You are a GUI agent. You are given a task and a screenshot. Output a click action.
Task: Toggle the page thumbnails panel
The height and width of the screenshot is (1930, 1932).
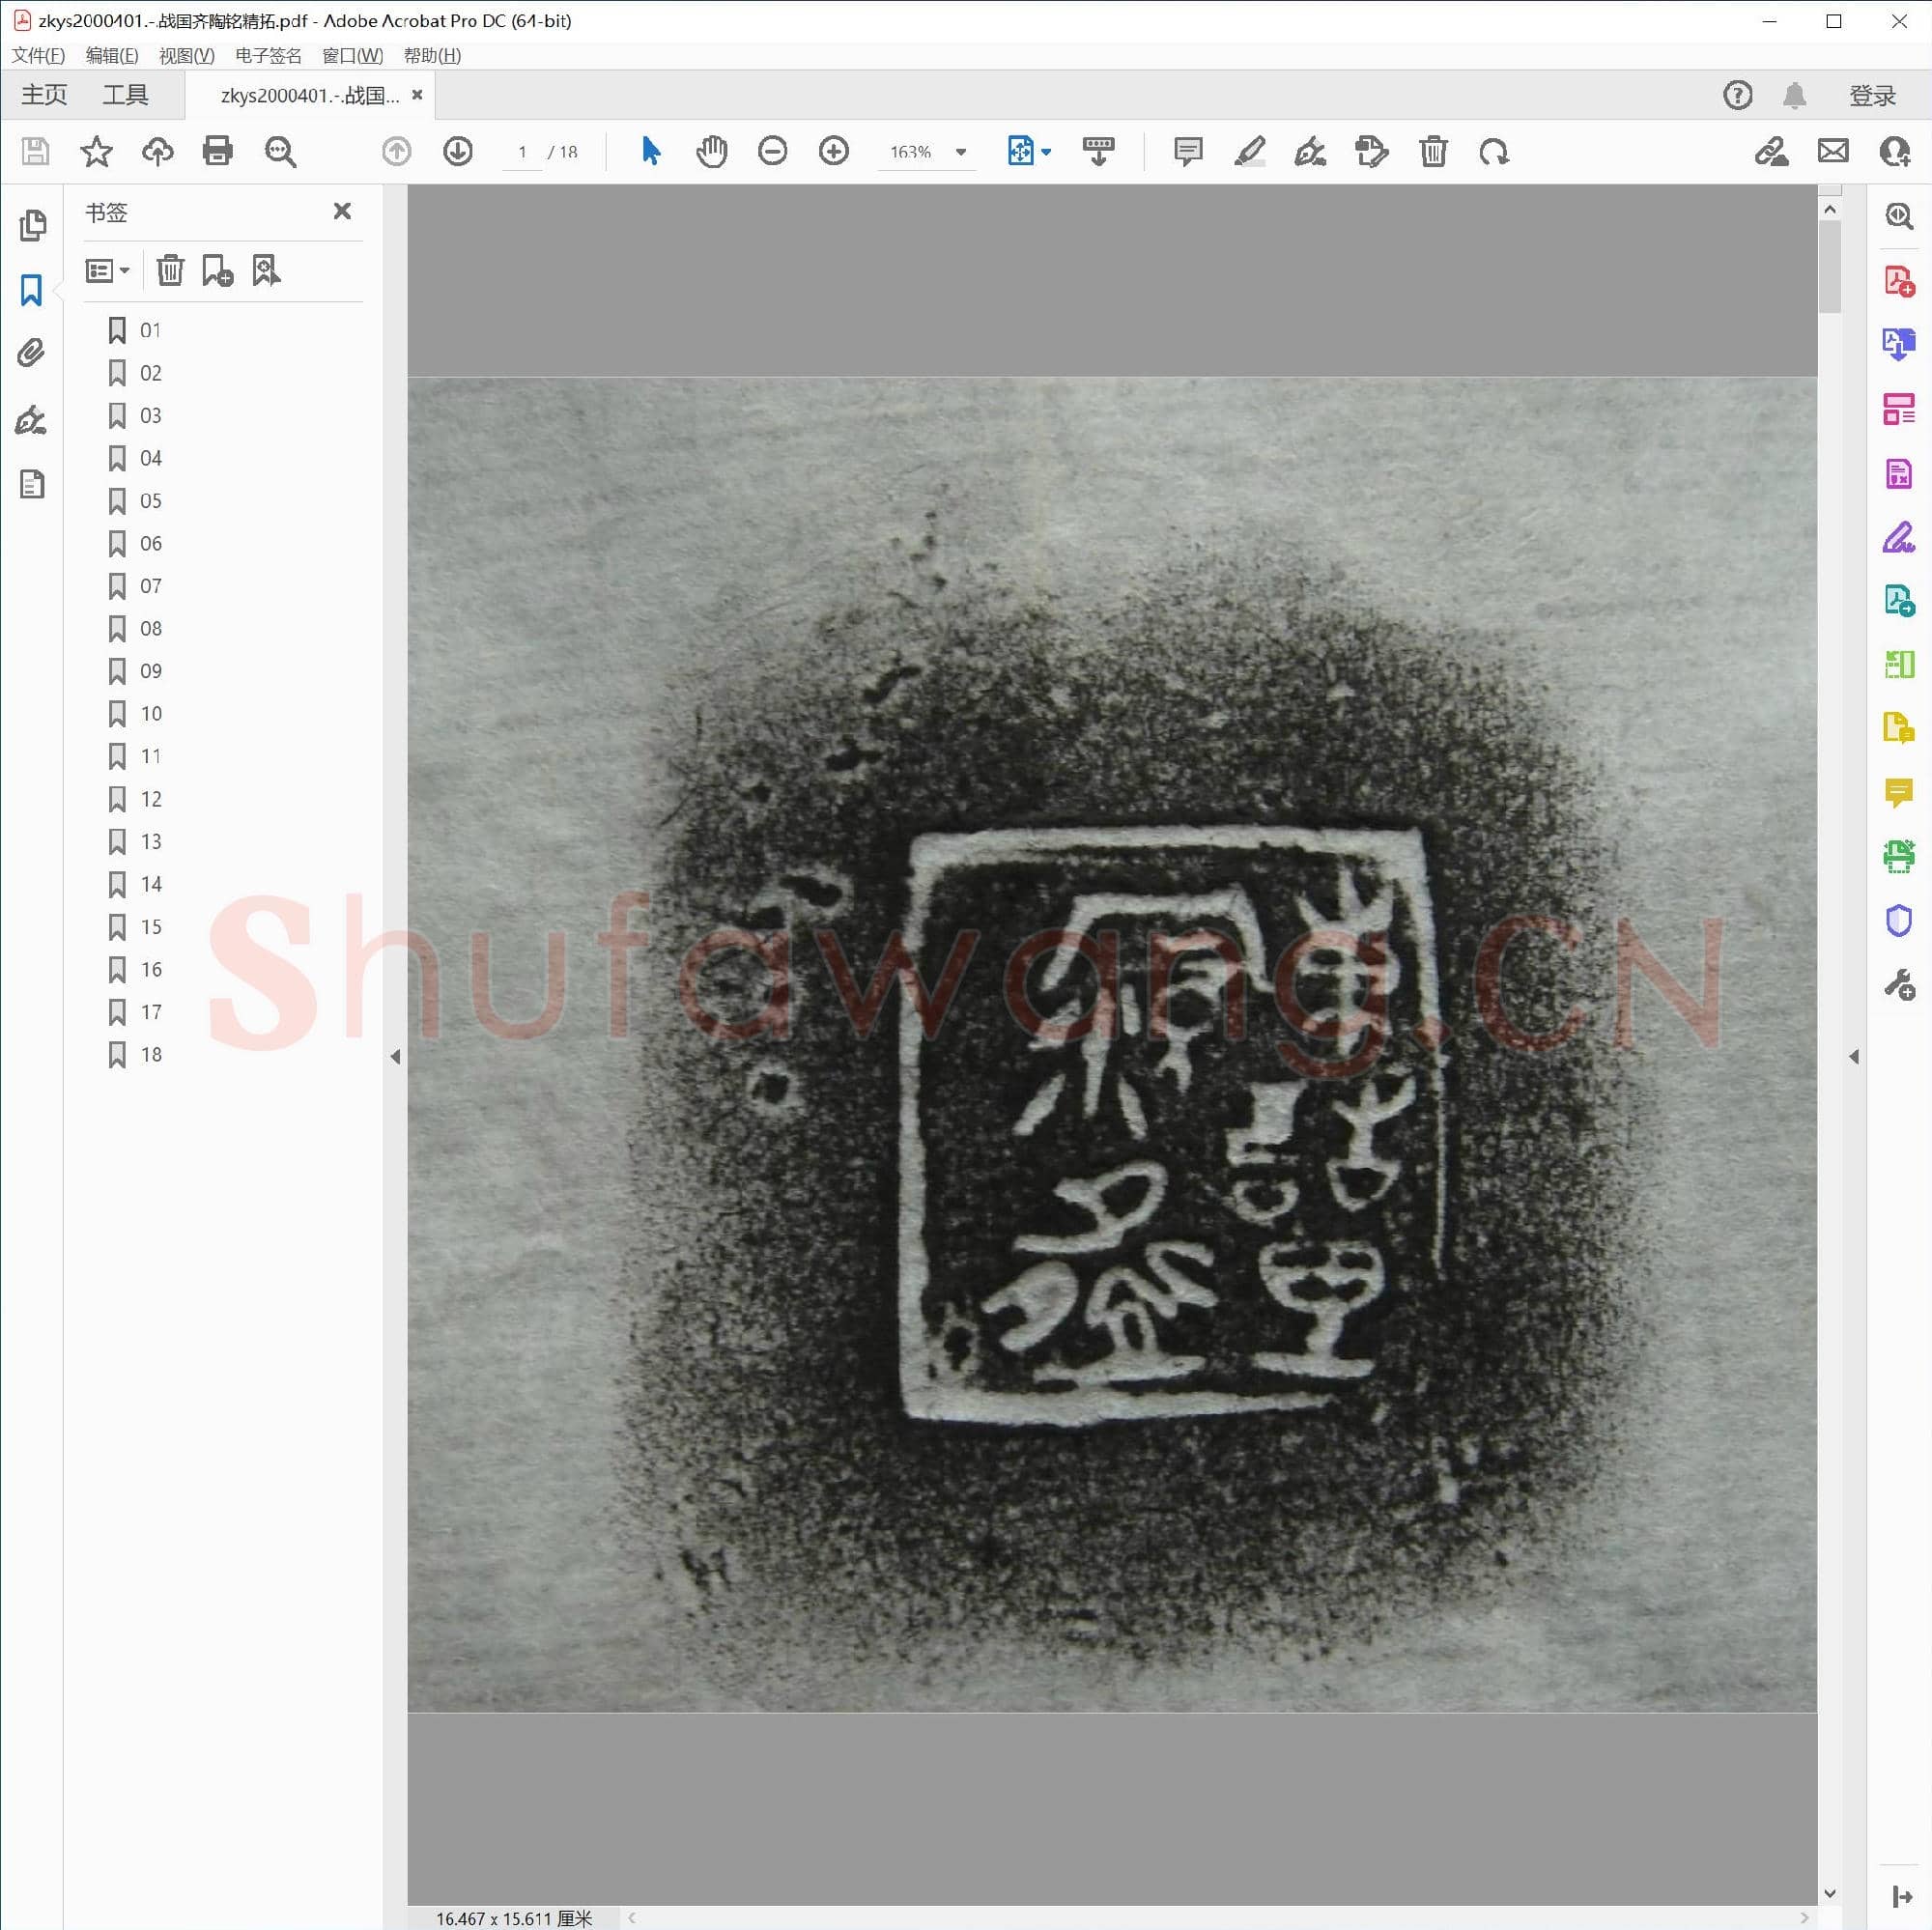pyautogui.click(x=32, y=225)
